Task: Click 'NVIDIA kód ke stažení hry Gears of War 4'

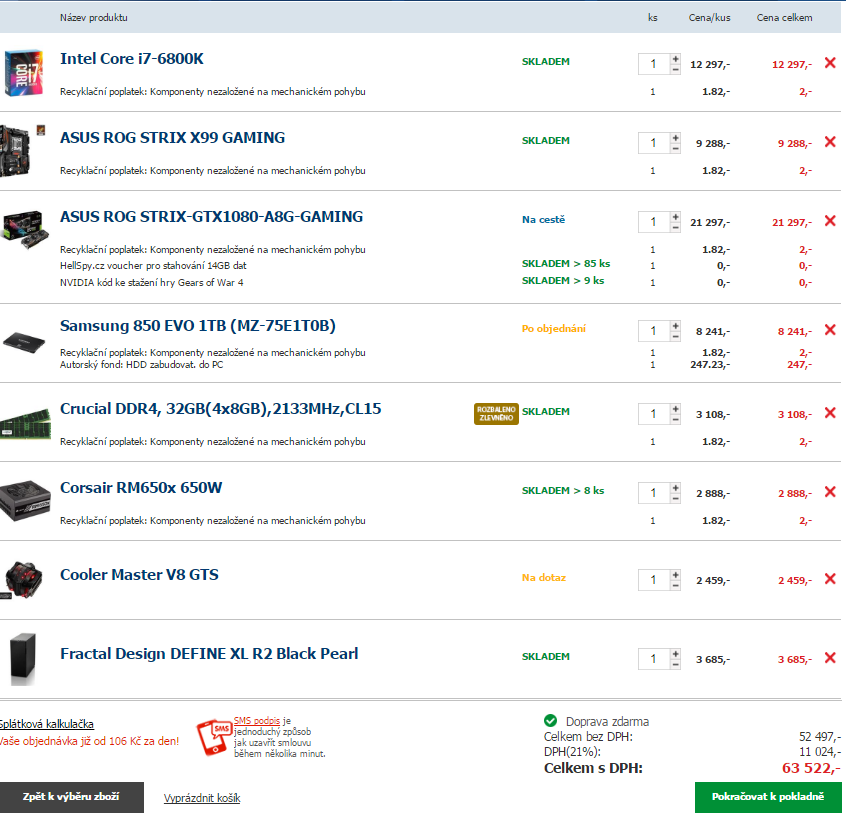Action: (x=152, y=283)
